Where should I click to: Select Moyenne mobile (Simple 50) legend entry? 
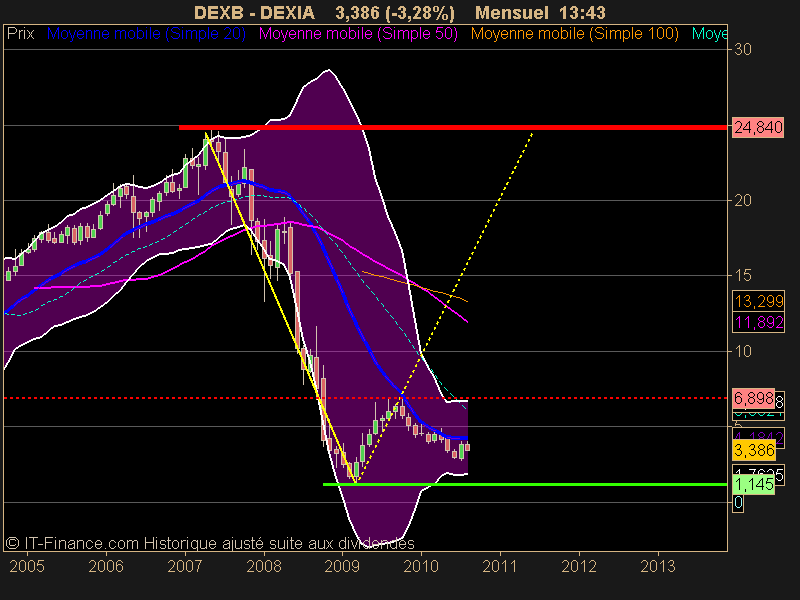[x=358, y=34]
